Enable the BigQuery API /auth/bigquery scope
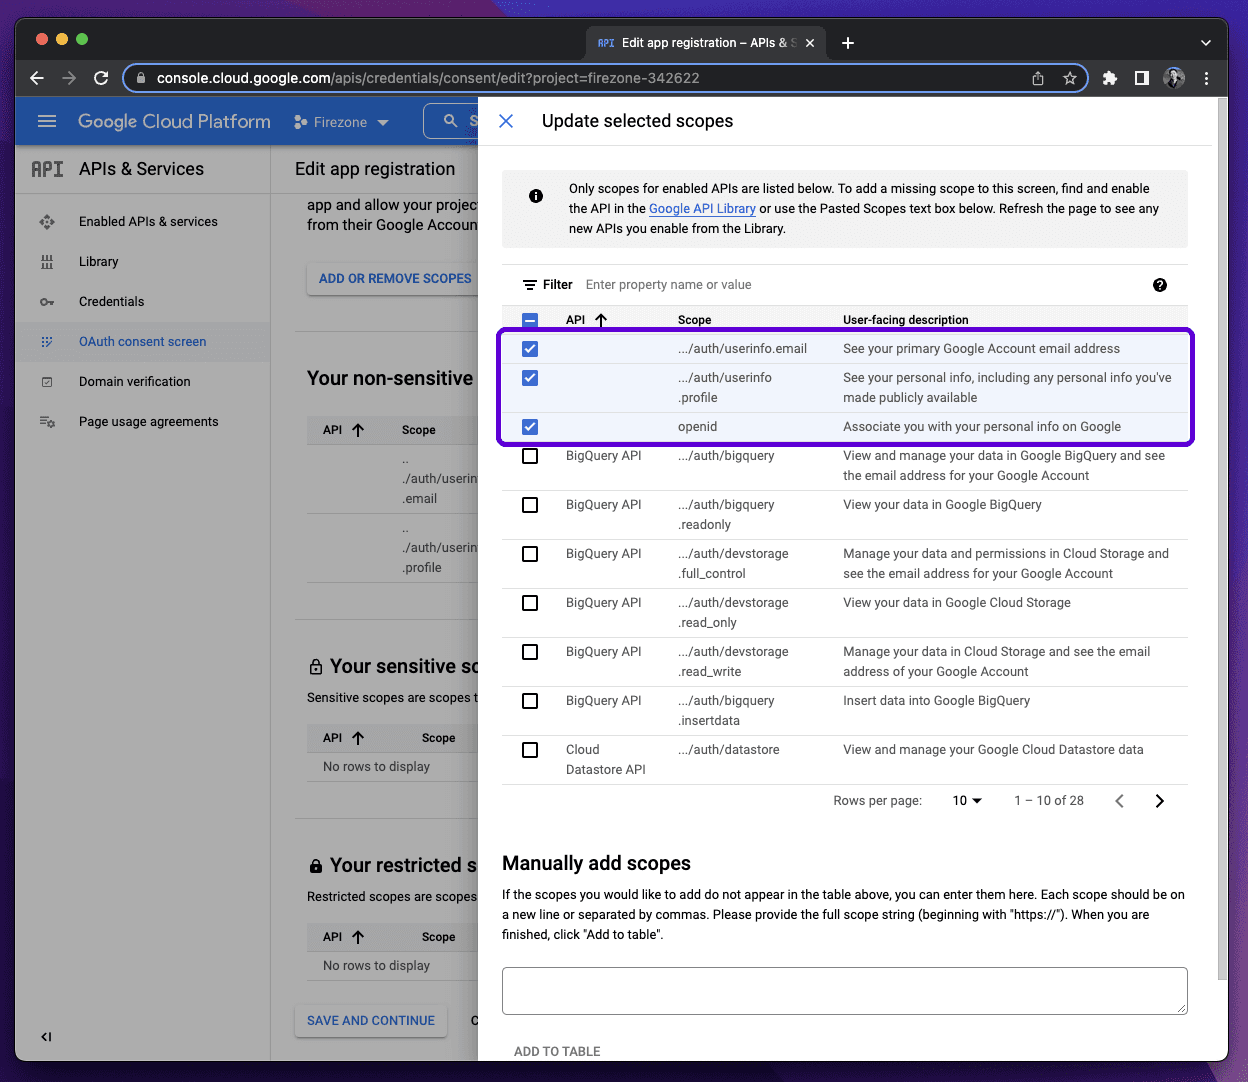The height and width of the screenshot is (1082, 1248). pos(529,455)
